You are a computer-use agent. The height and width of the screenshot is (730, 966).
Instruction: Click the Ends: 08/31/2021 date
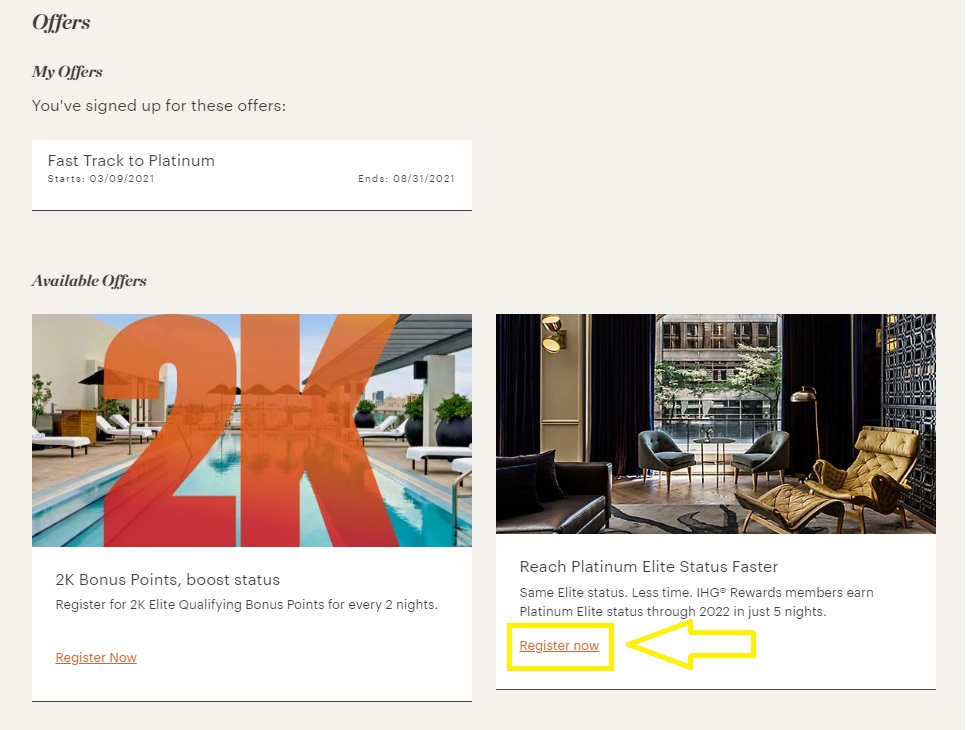406,179
